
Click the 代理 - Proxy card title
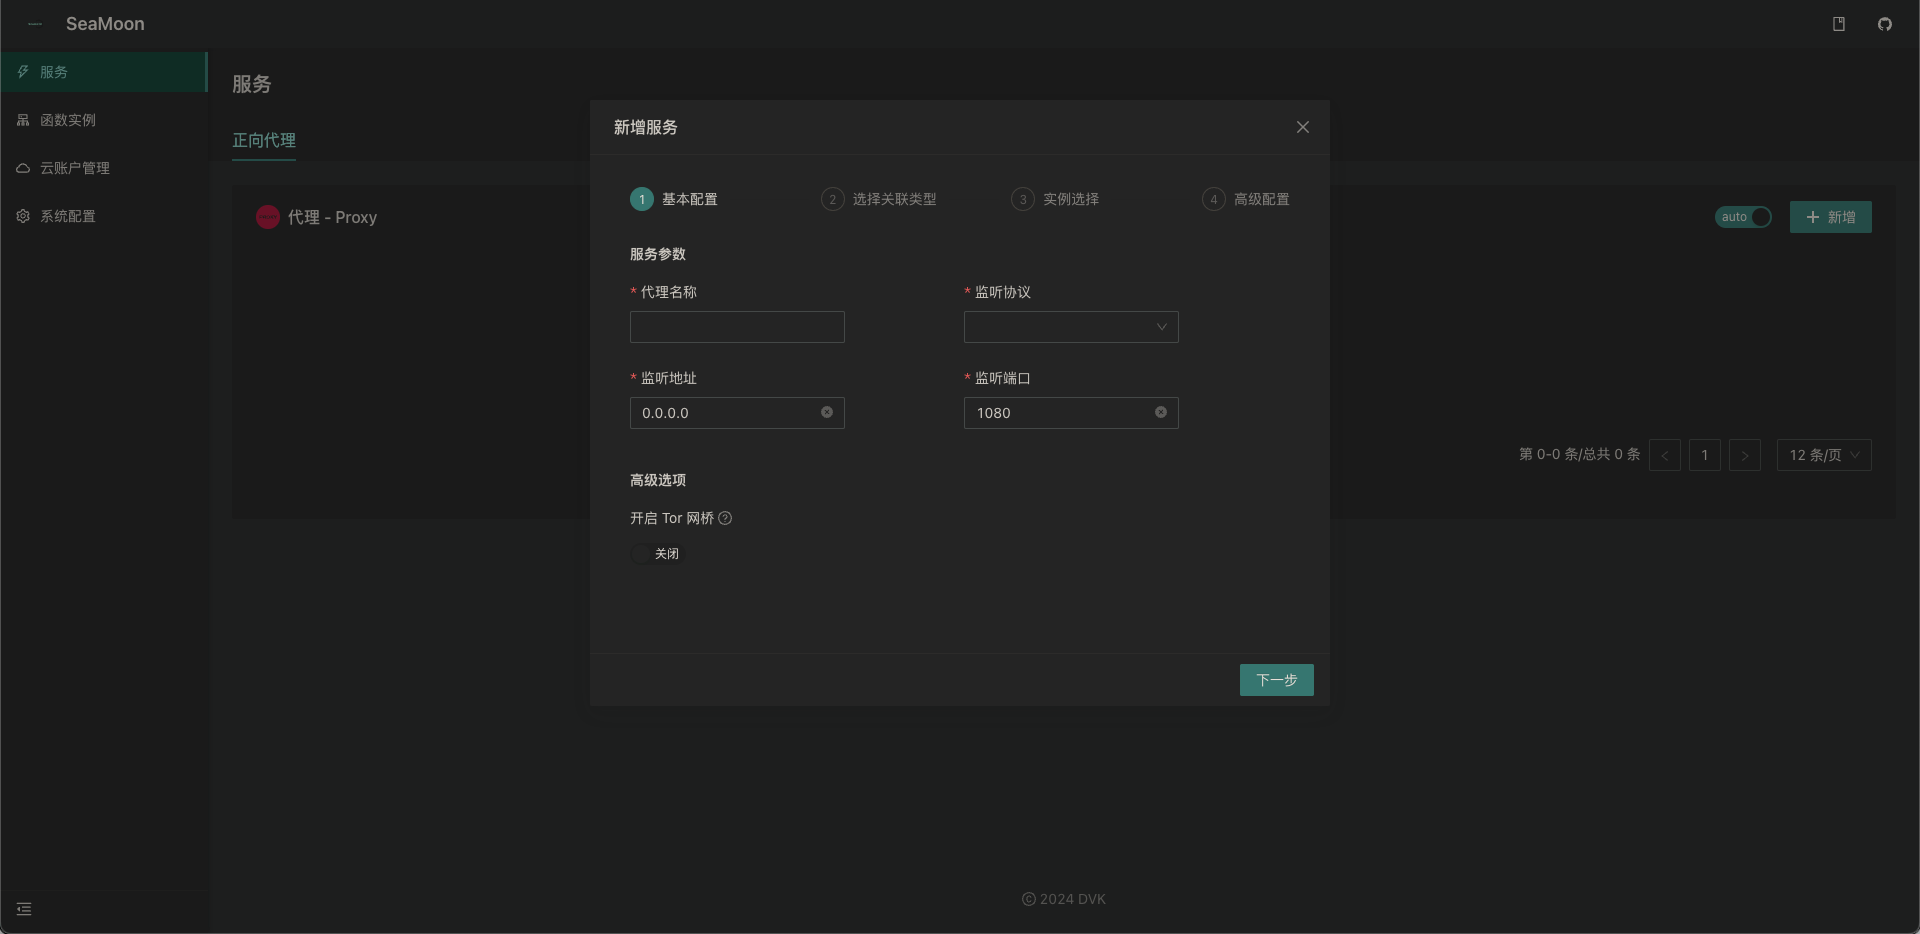click(x=332, y=217)
